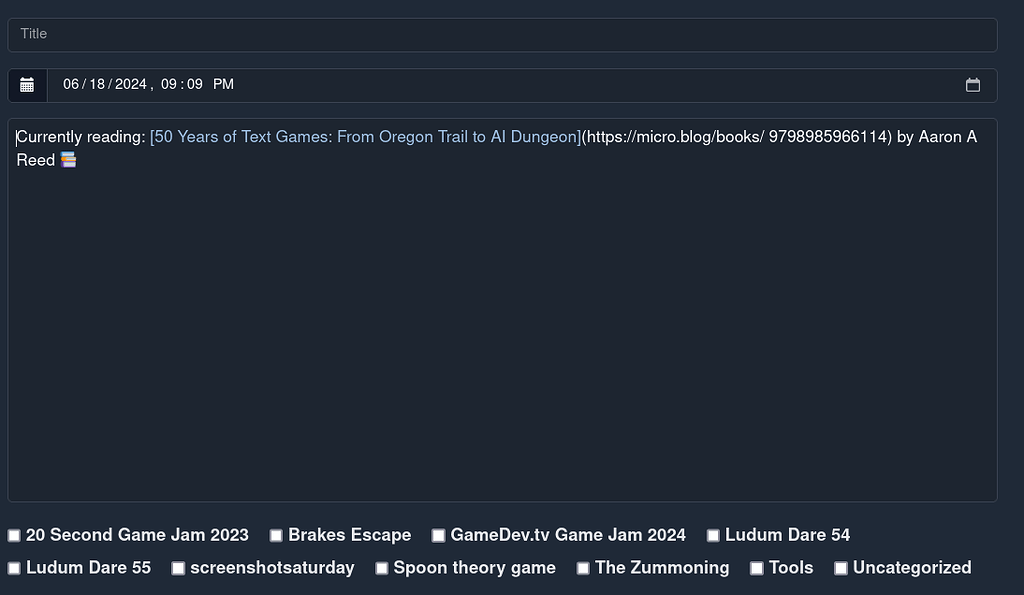Click the books emoji in post content
This screenshot has width=1024, height=595.
click(x=69, y=160)
